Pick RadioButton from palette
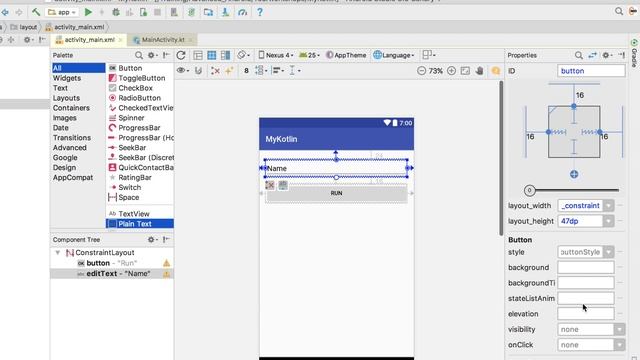This screenshot has height=360, width=640. [x=139, y=98]
